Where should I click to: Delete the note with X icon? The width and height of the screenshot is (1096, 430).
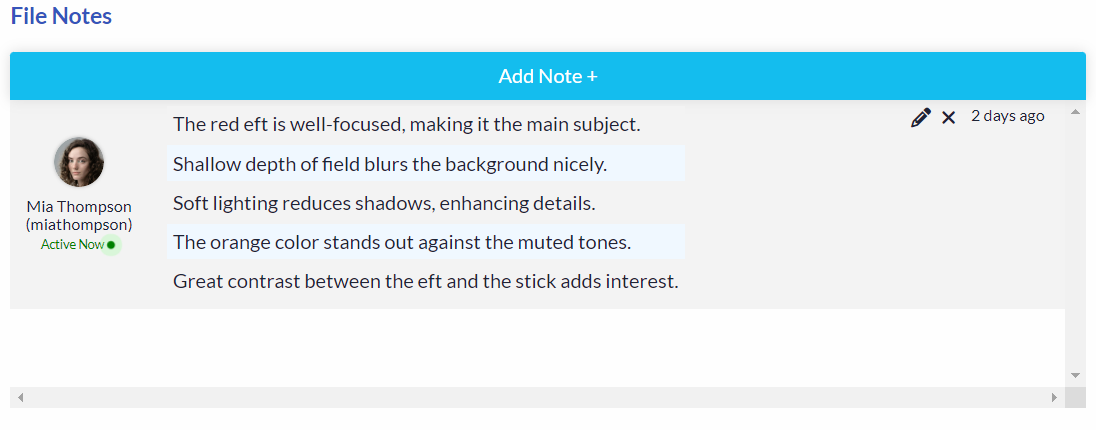click(x=948, y=117)
